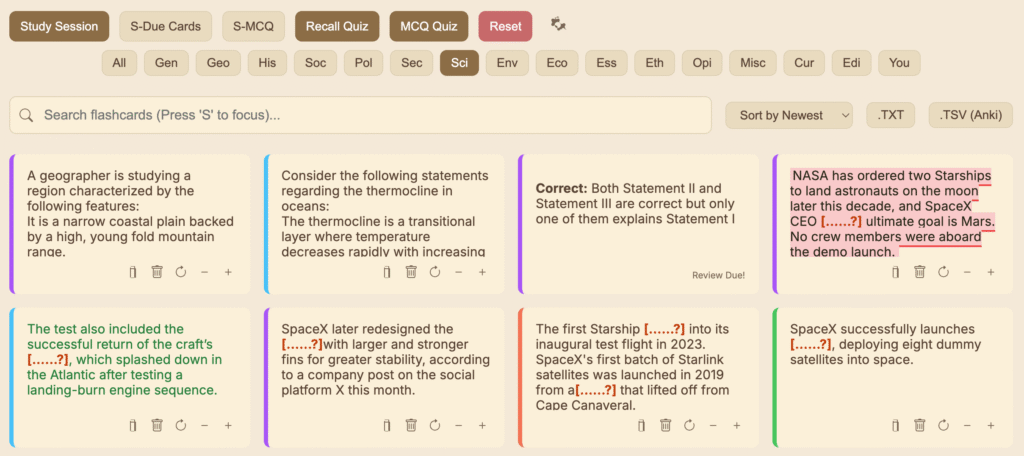
Task: Trash the eight dummy satellites flashcard
Action: tap(920, 425)
